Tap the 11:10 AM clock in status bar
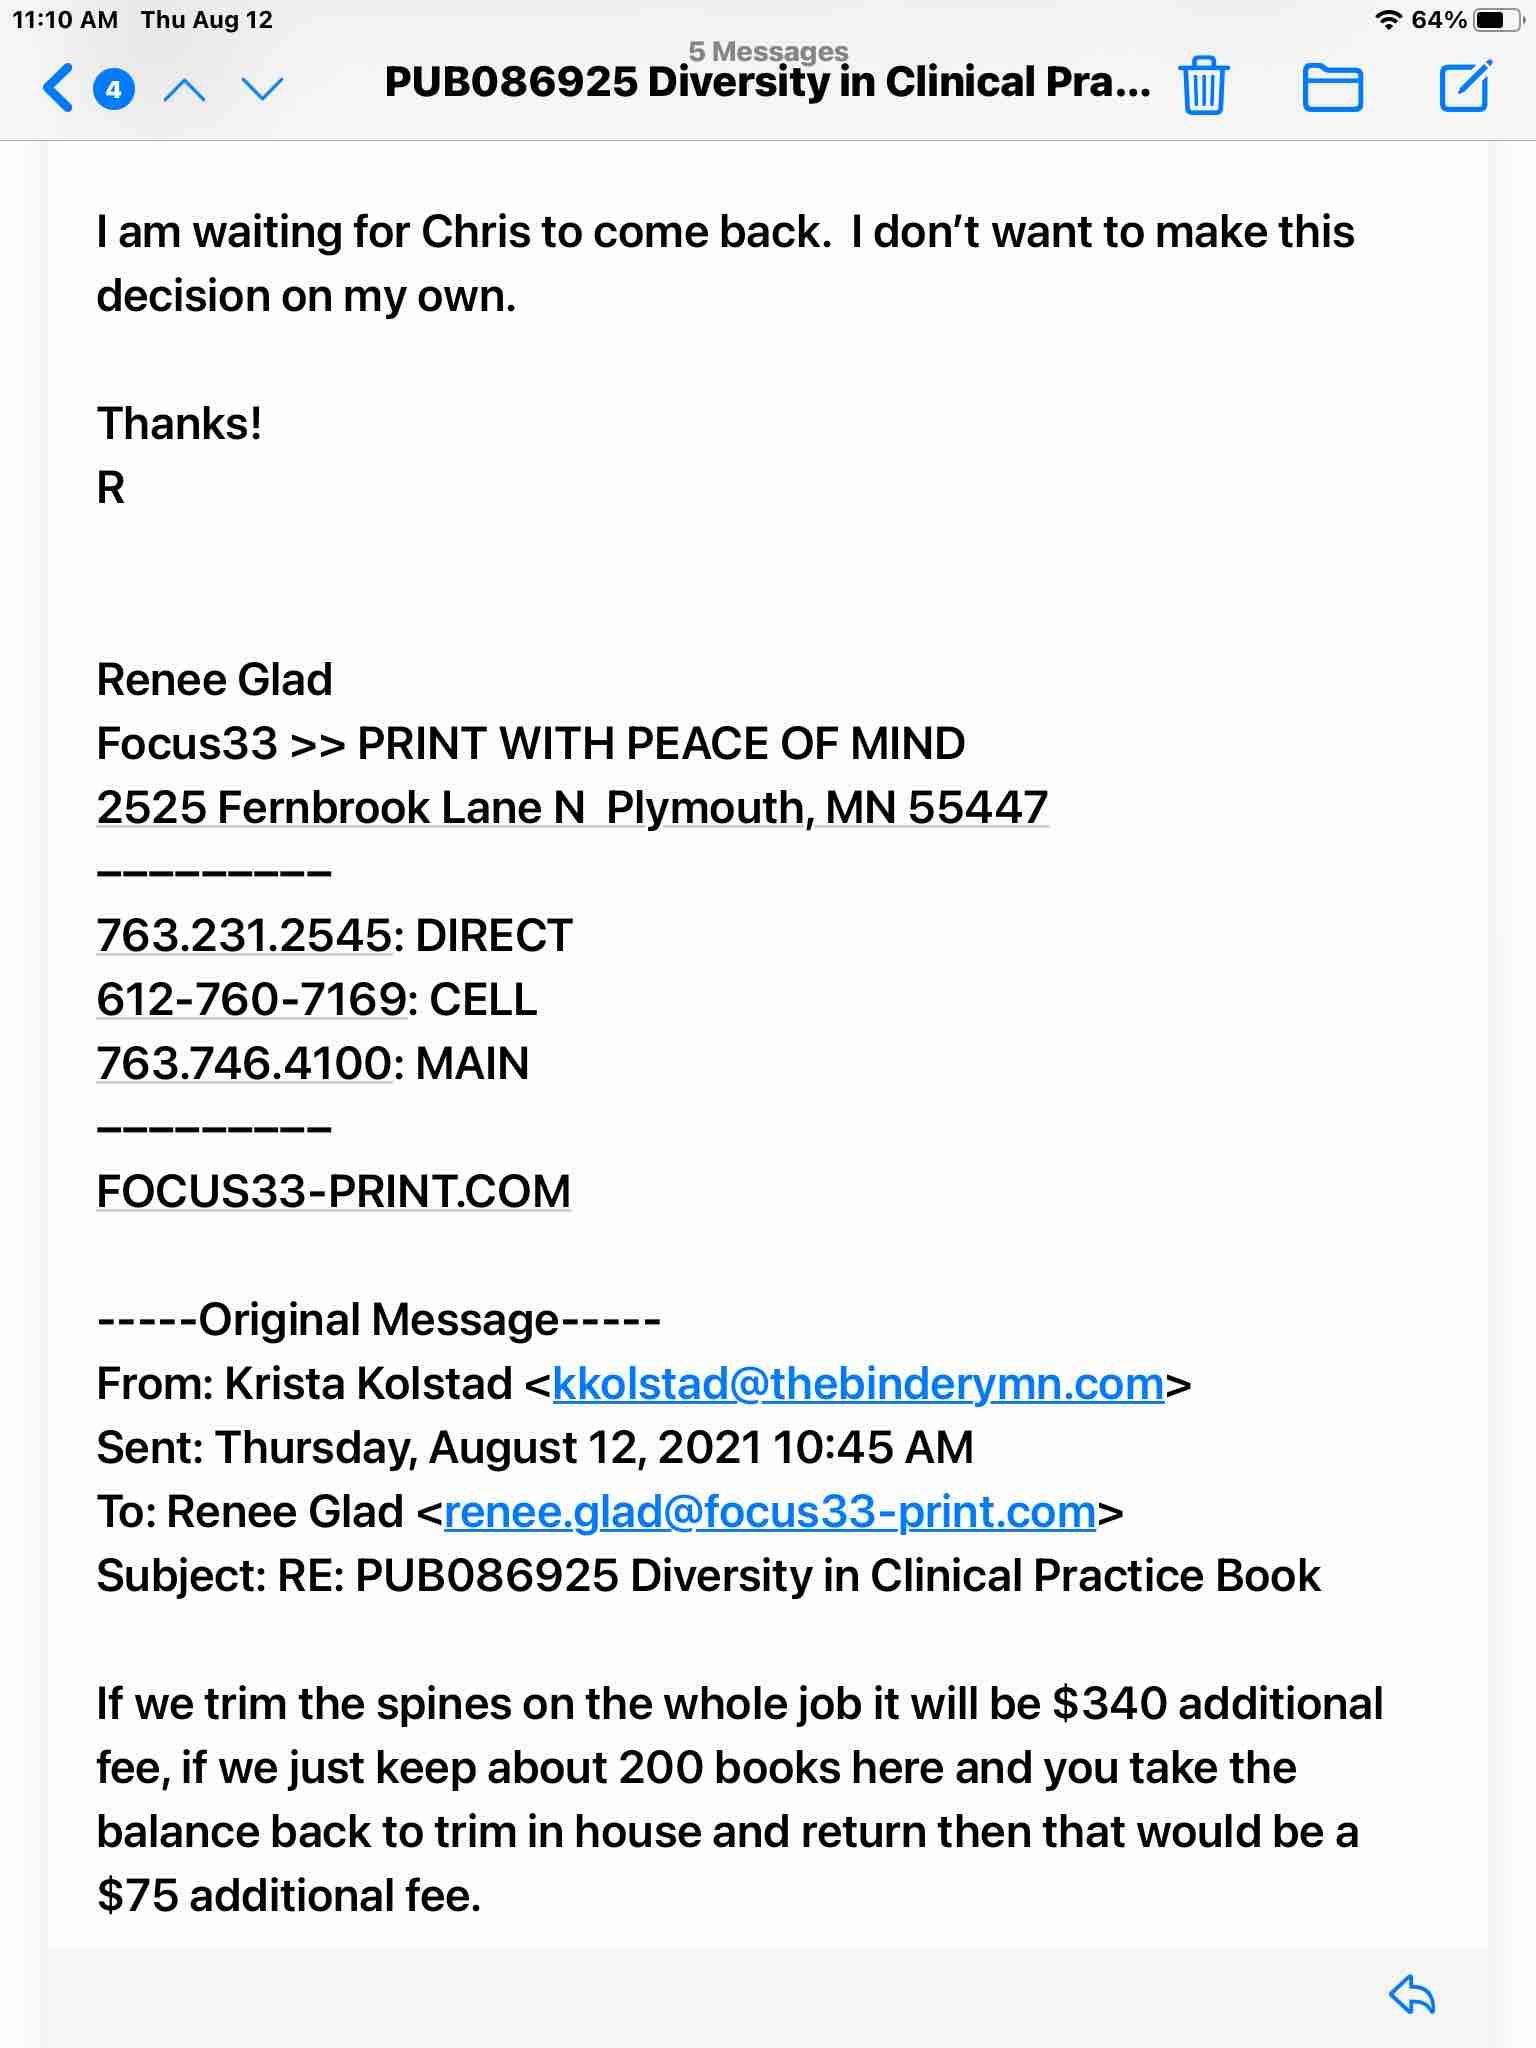The image size is (1536, 2048). point(65,20)
